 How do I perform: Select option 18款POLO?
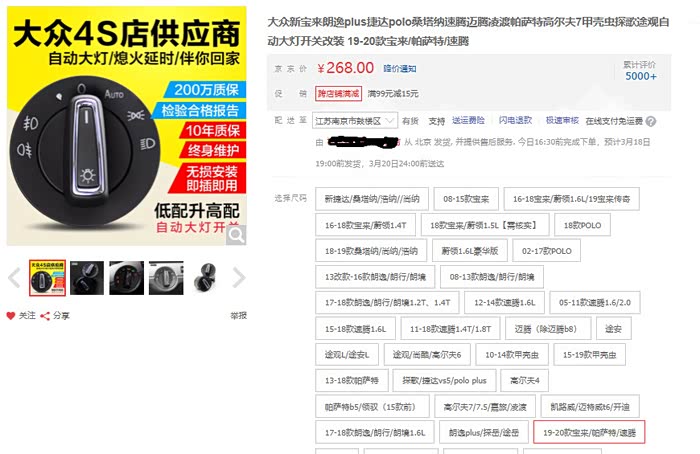pyautogui.click(x=583, y=225)
